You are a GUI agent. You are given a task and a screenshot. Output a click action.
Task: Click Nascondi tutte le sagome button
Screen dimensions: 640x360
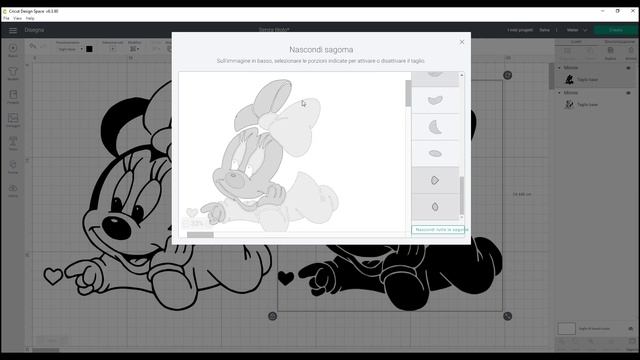pyautogui.click(x=439, y=230)
